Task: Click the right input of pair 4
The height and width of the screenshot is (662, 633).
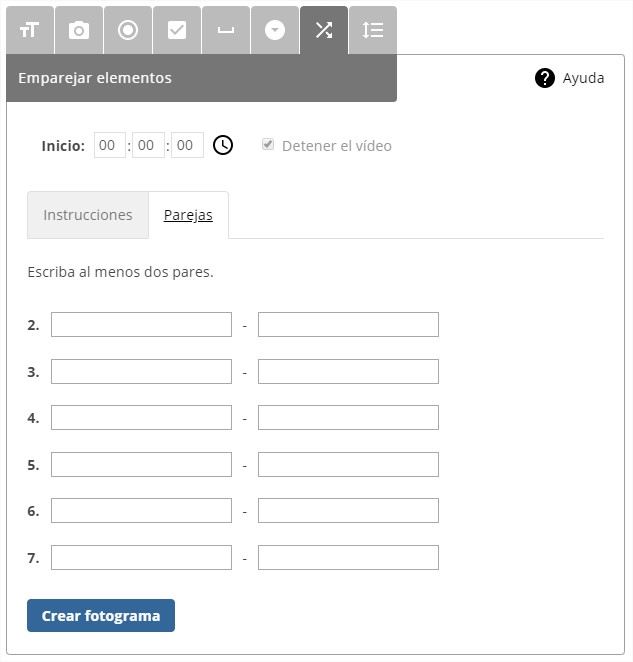Action: tap(348, 418)
